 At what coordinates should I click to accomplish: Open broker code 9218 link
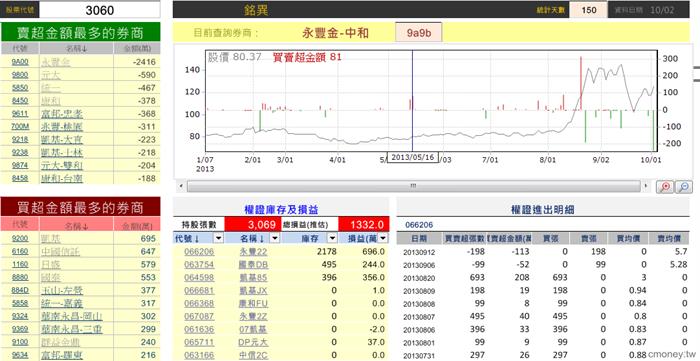coord(20,140)
